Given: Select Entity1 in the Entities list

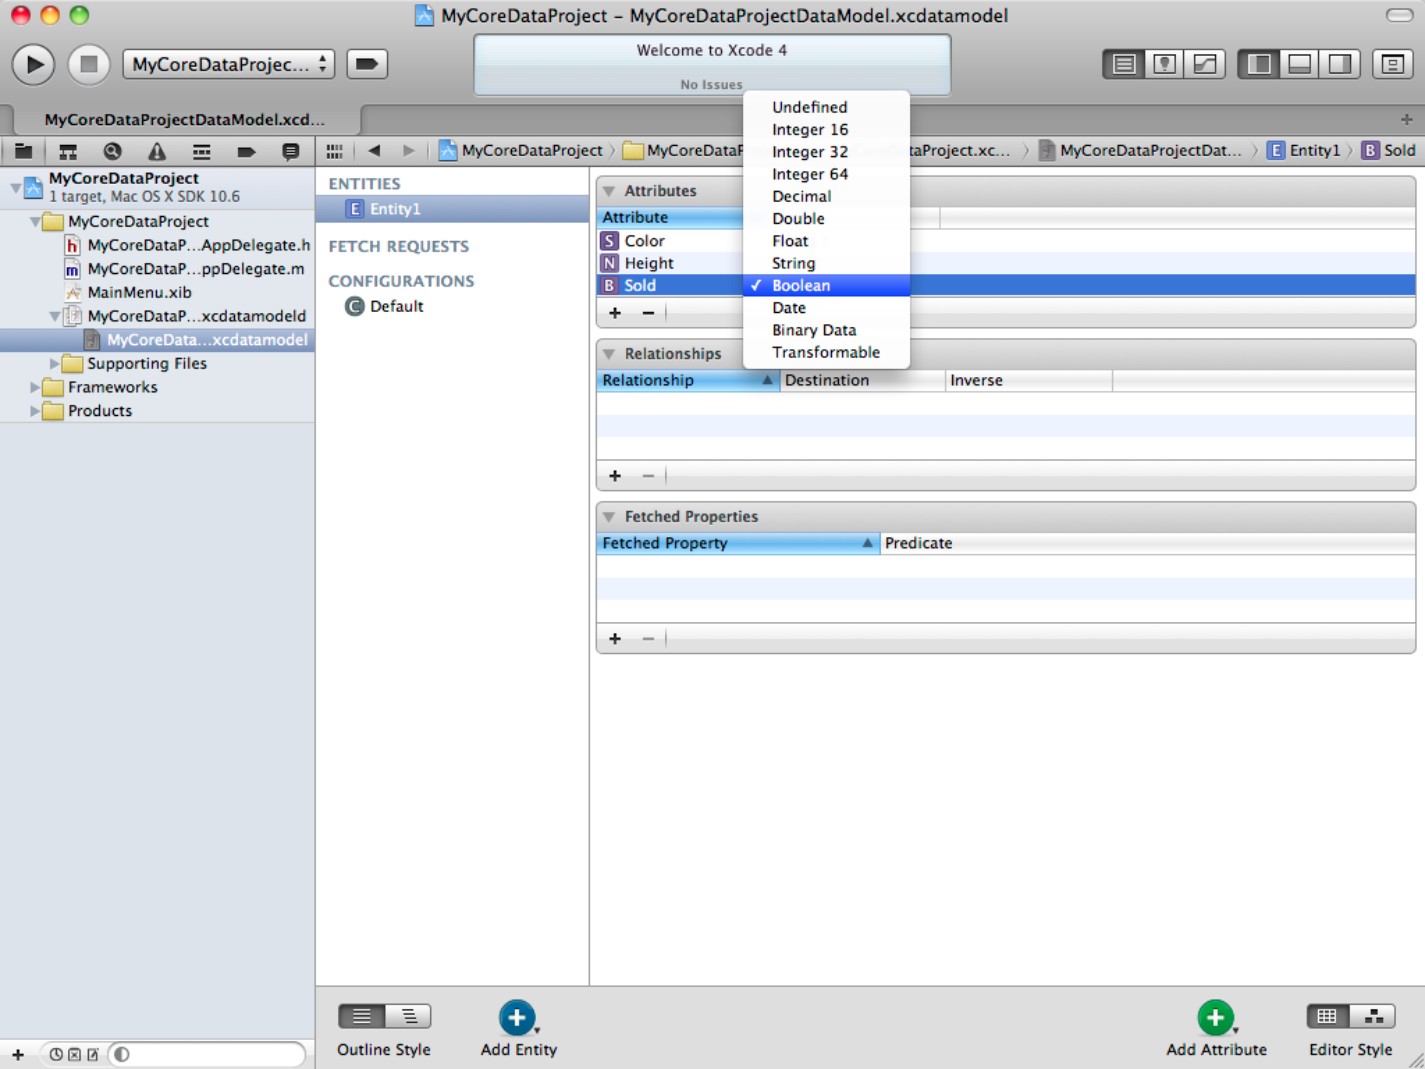Looking at the screenshot, I should coord(452,209).
